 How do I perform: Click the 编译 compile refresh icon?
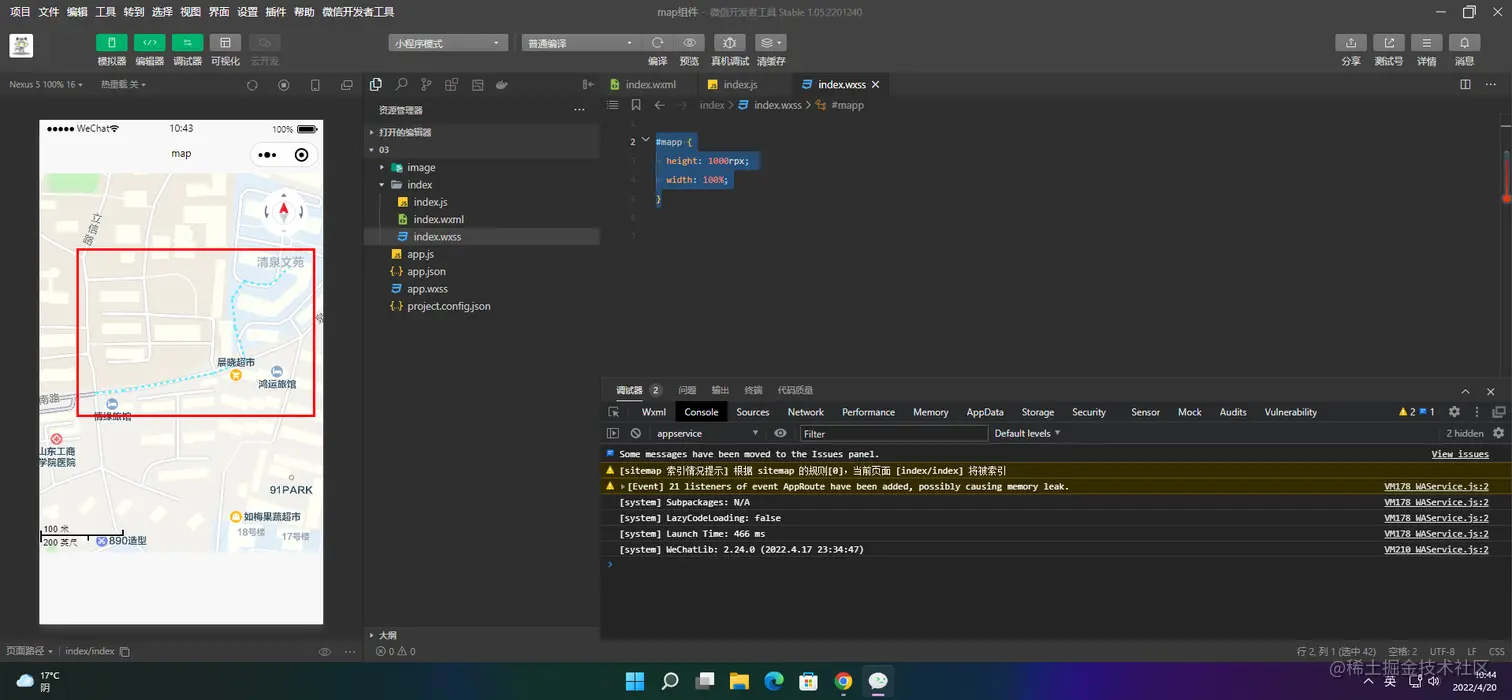(657, 43)
